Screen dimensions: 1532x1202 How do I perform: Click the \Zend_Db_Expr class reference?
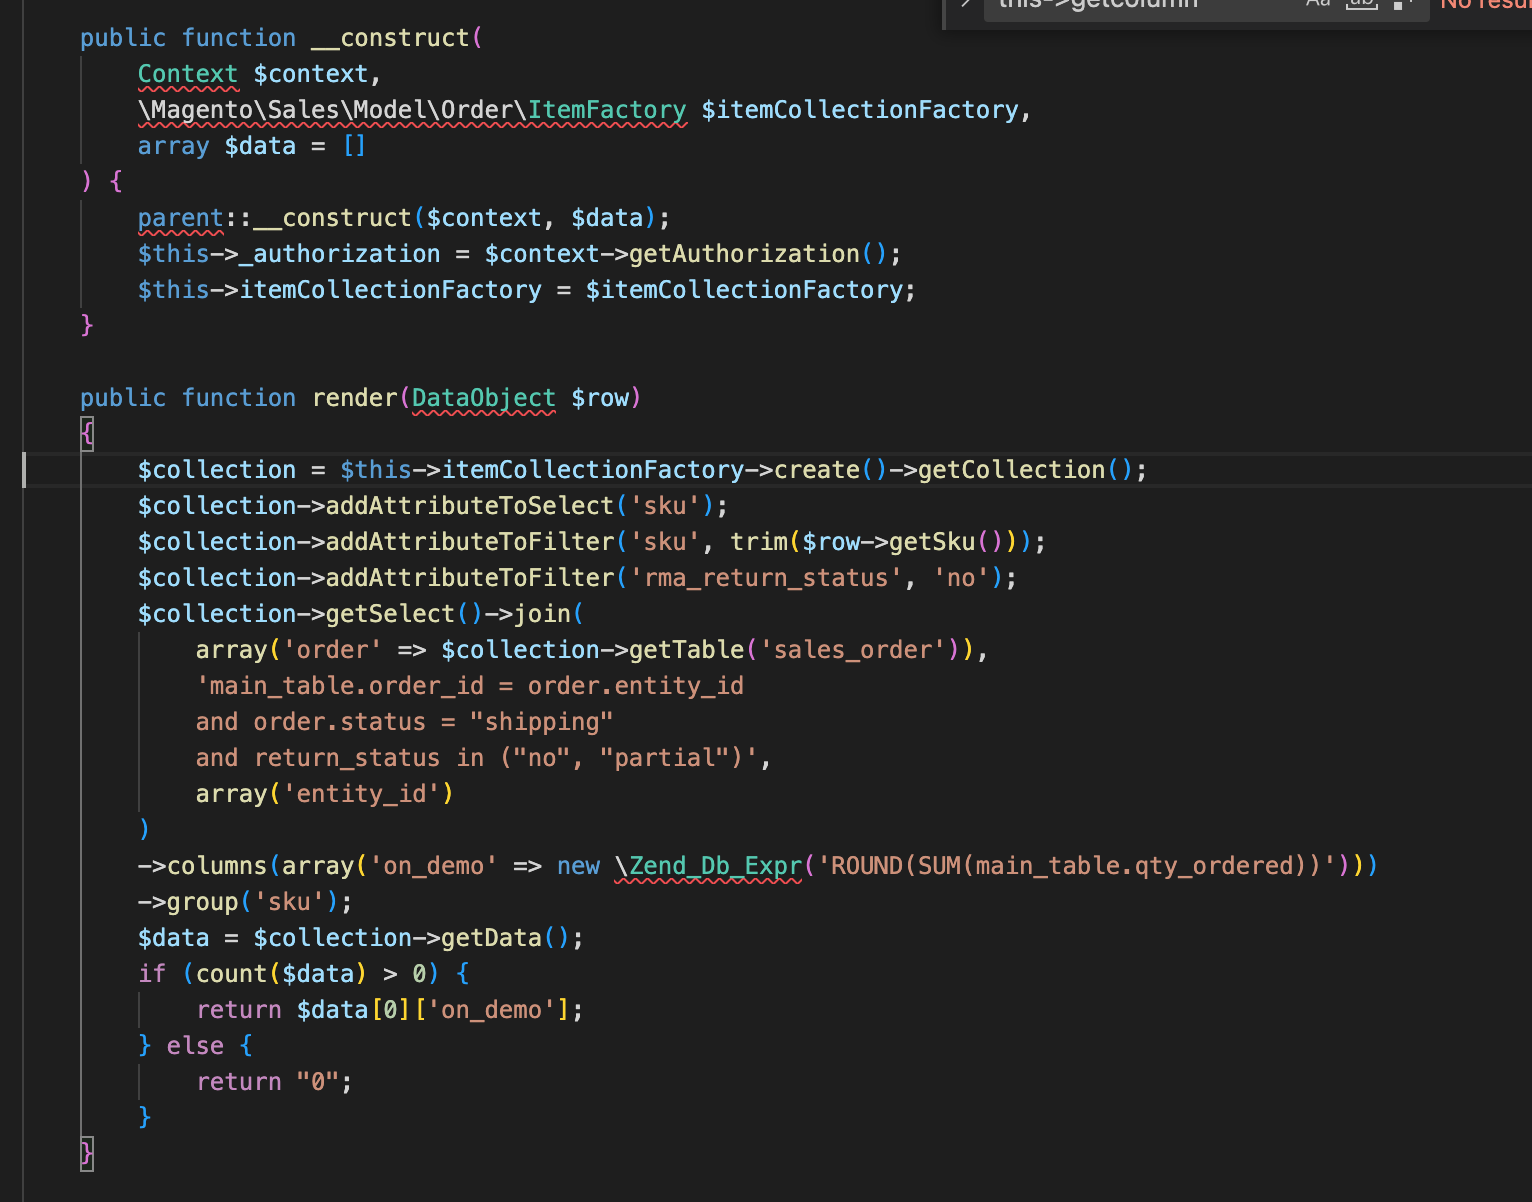click(x=709, y=866)
